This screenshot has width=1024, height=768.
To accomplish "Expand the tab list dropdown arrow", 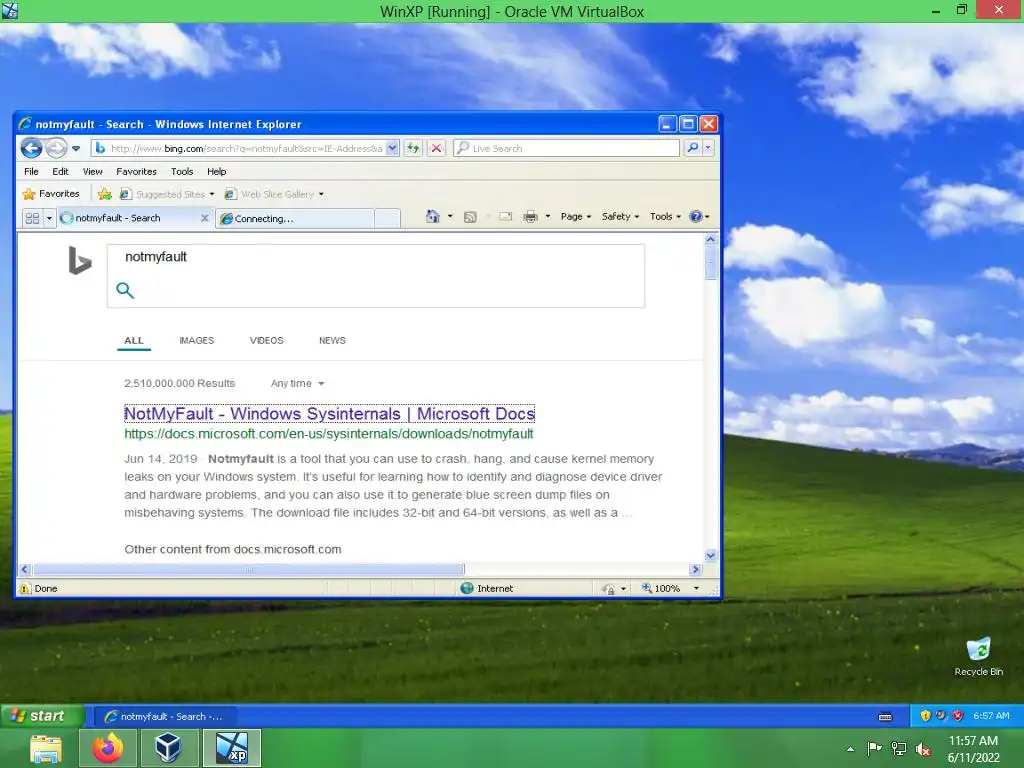I will (49, 218).
